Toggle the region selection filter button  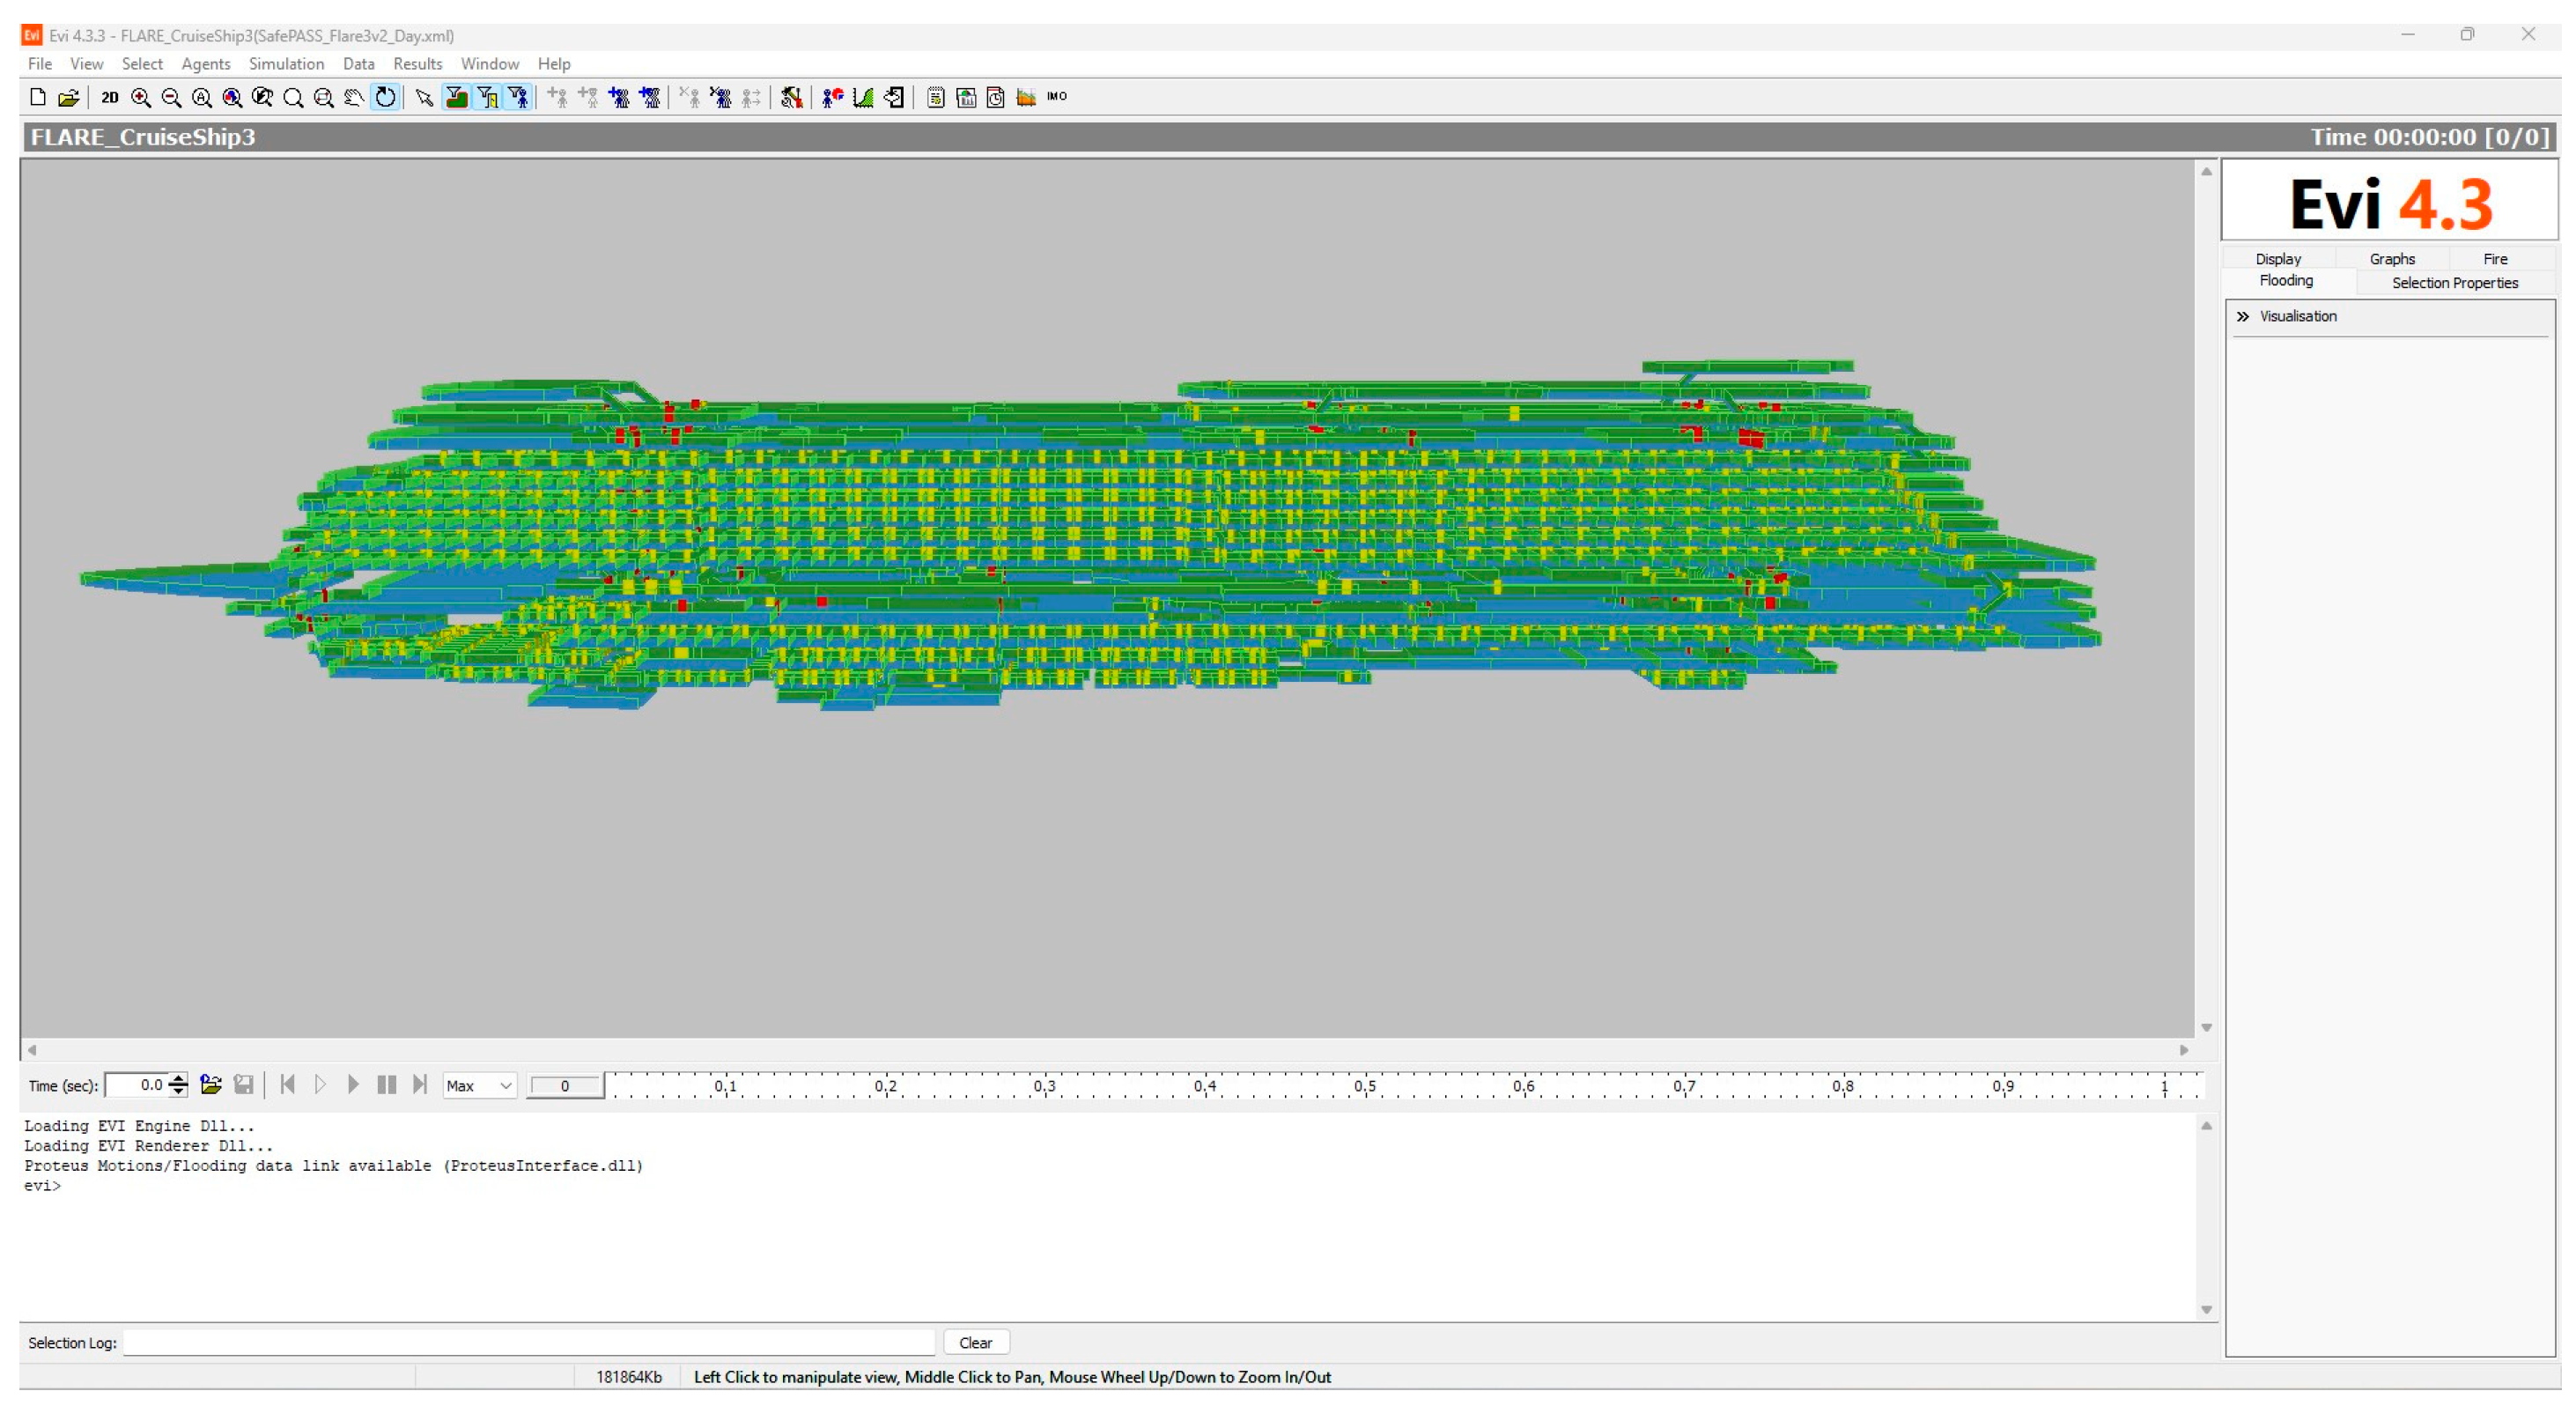pyautogui.click(x=456, y=97)
